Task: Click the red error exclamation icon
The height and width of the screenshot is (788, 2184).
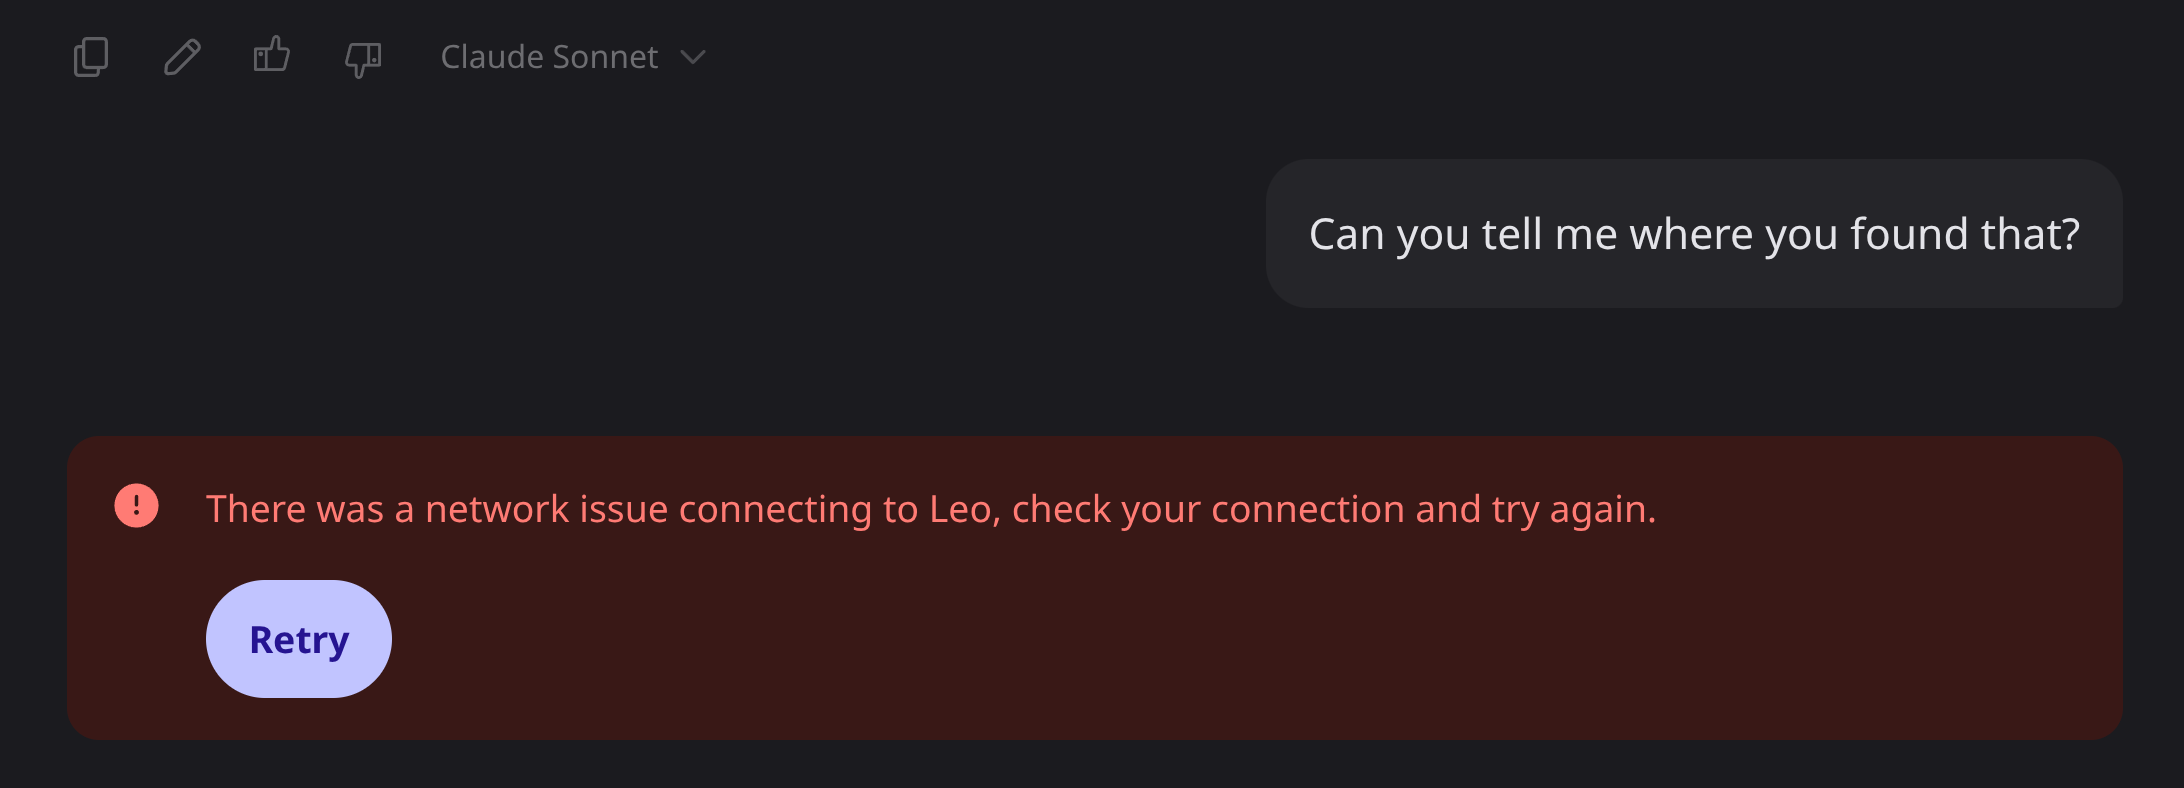Action: [x=137, y=506]
